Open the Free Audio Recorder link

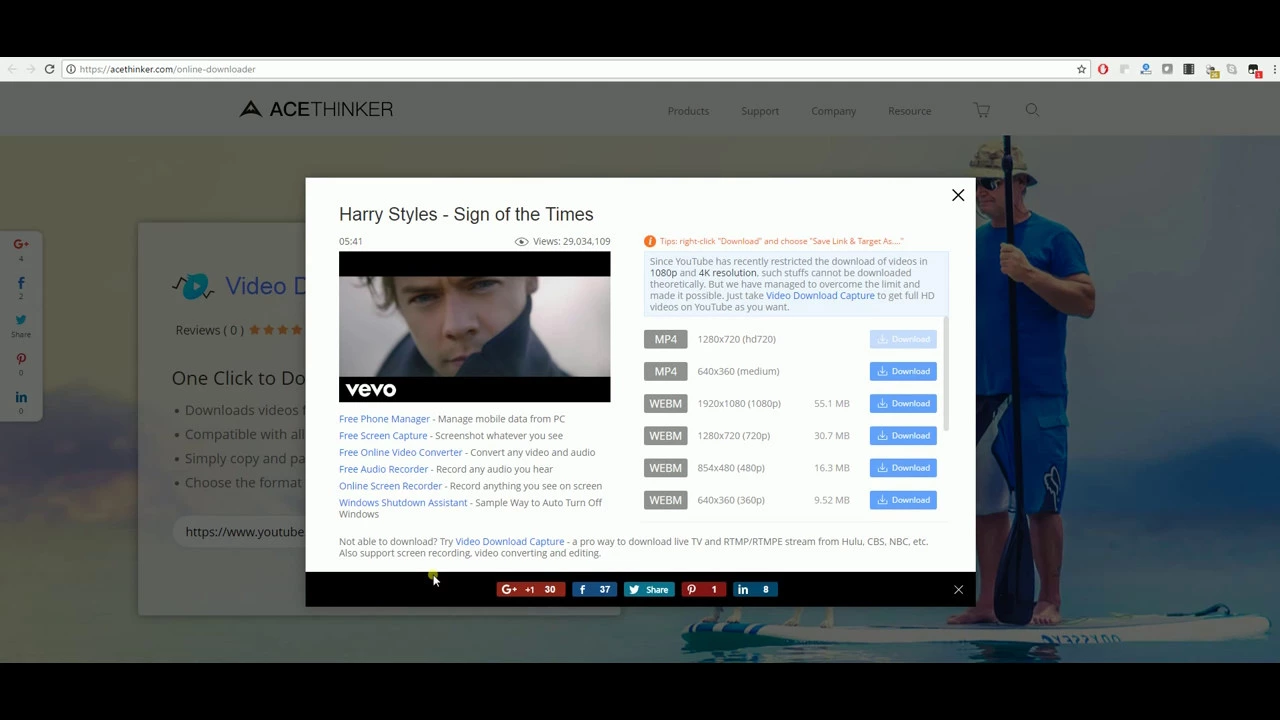pyautogui.click(x=383, y=469)
